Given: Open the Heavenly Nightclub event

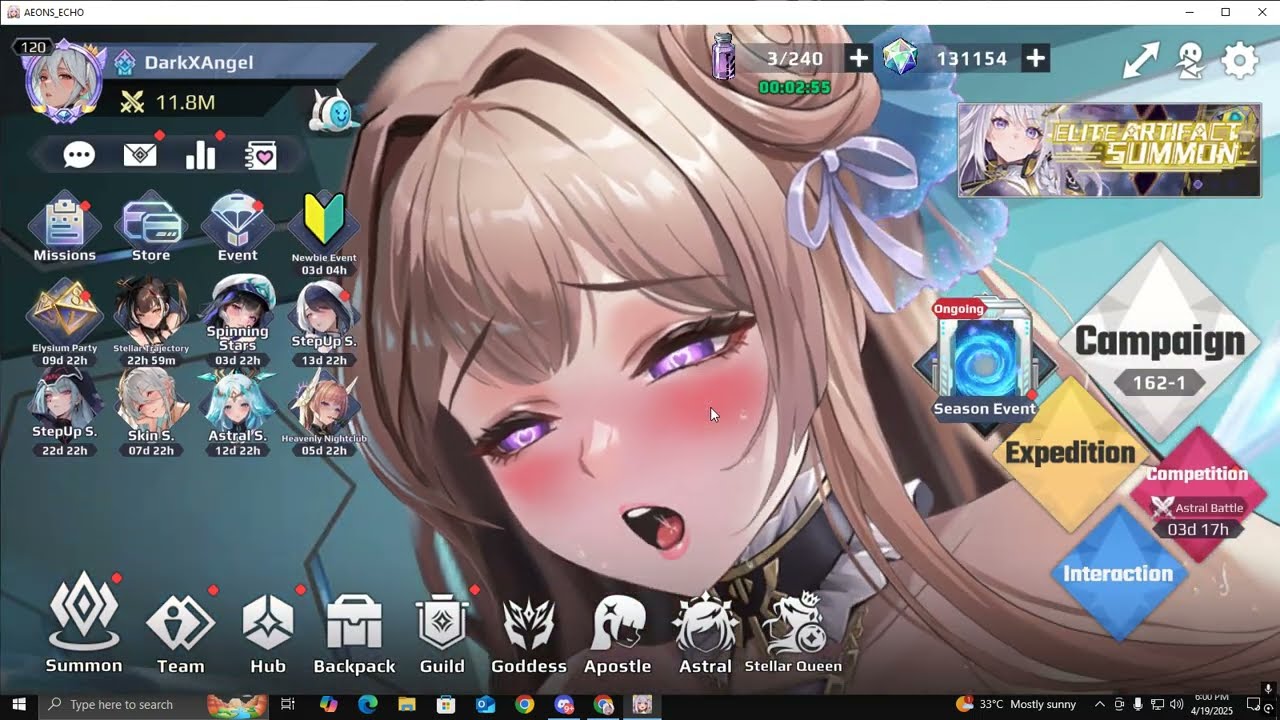Looking at the screenshot, I should point(324,412).
